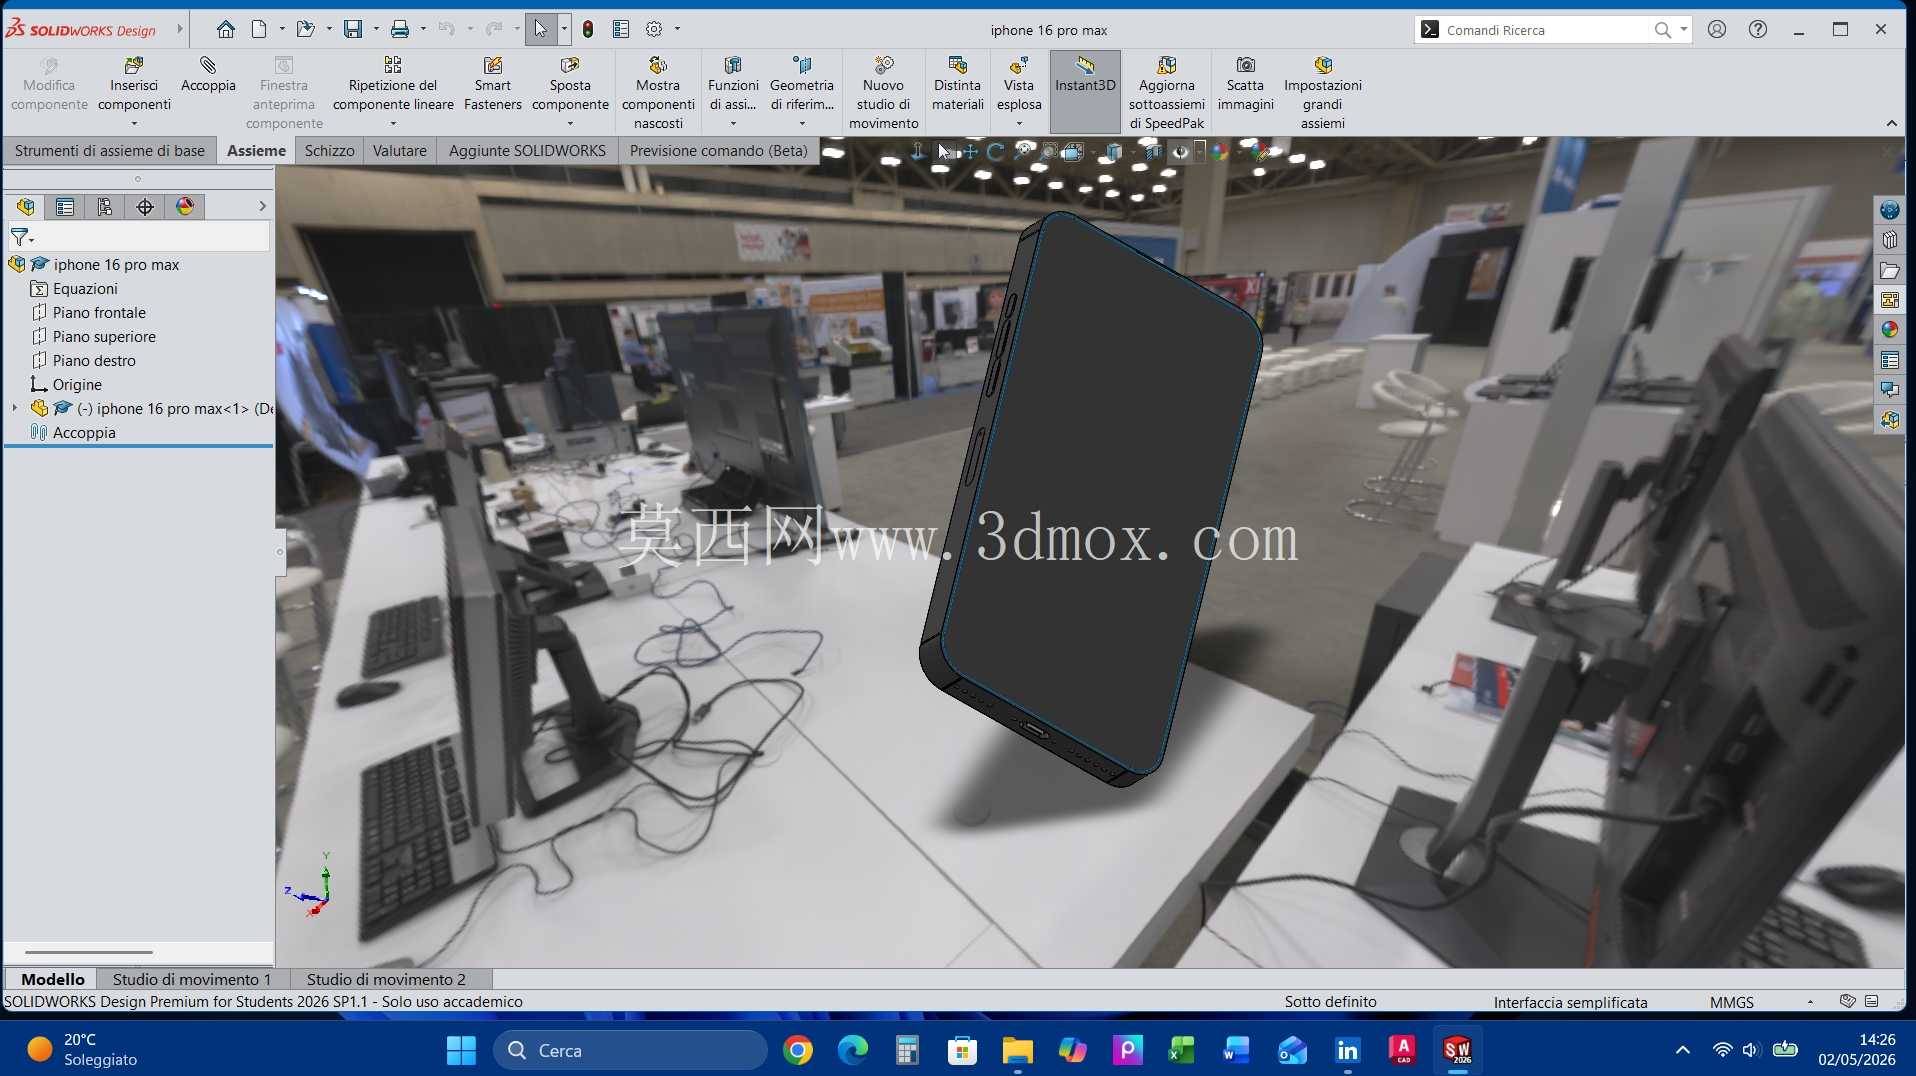
Task: Open Windows Start menu
Action: tap(461, 1051)
